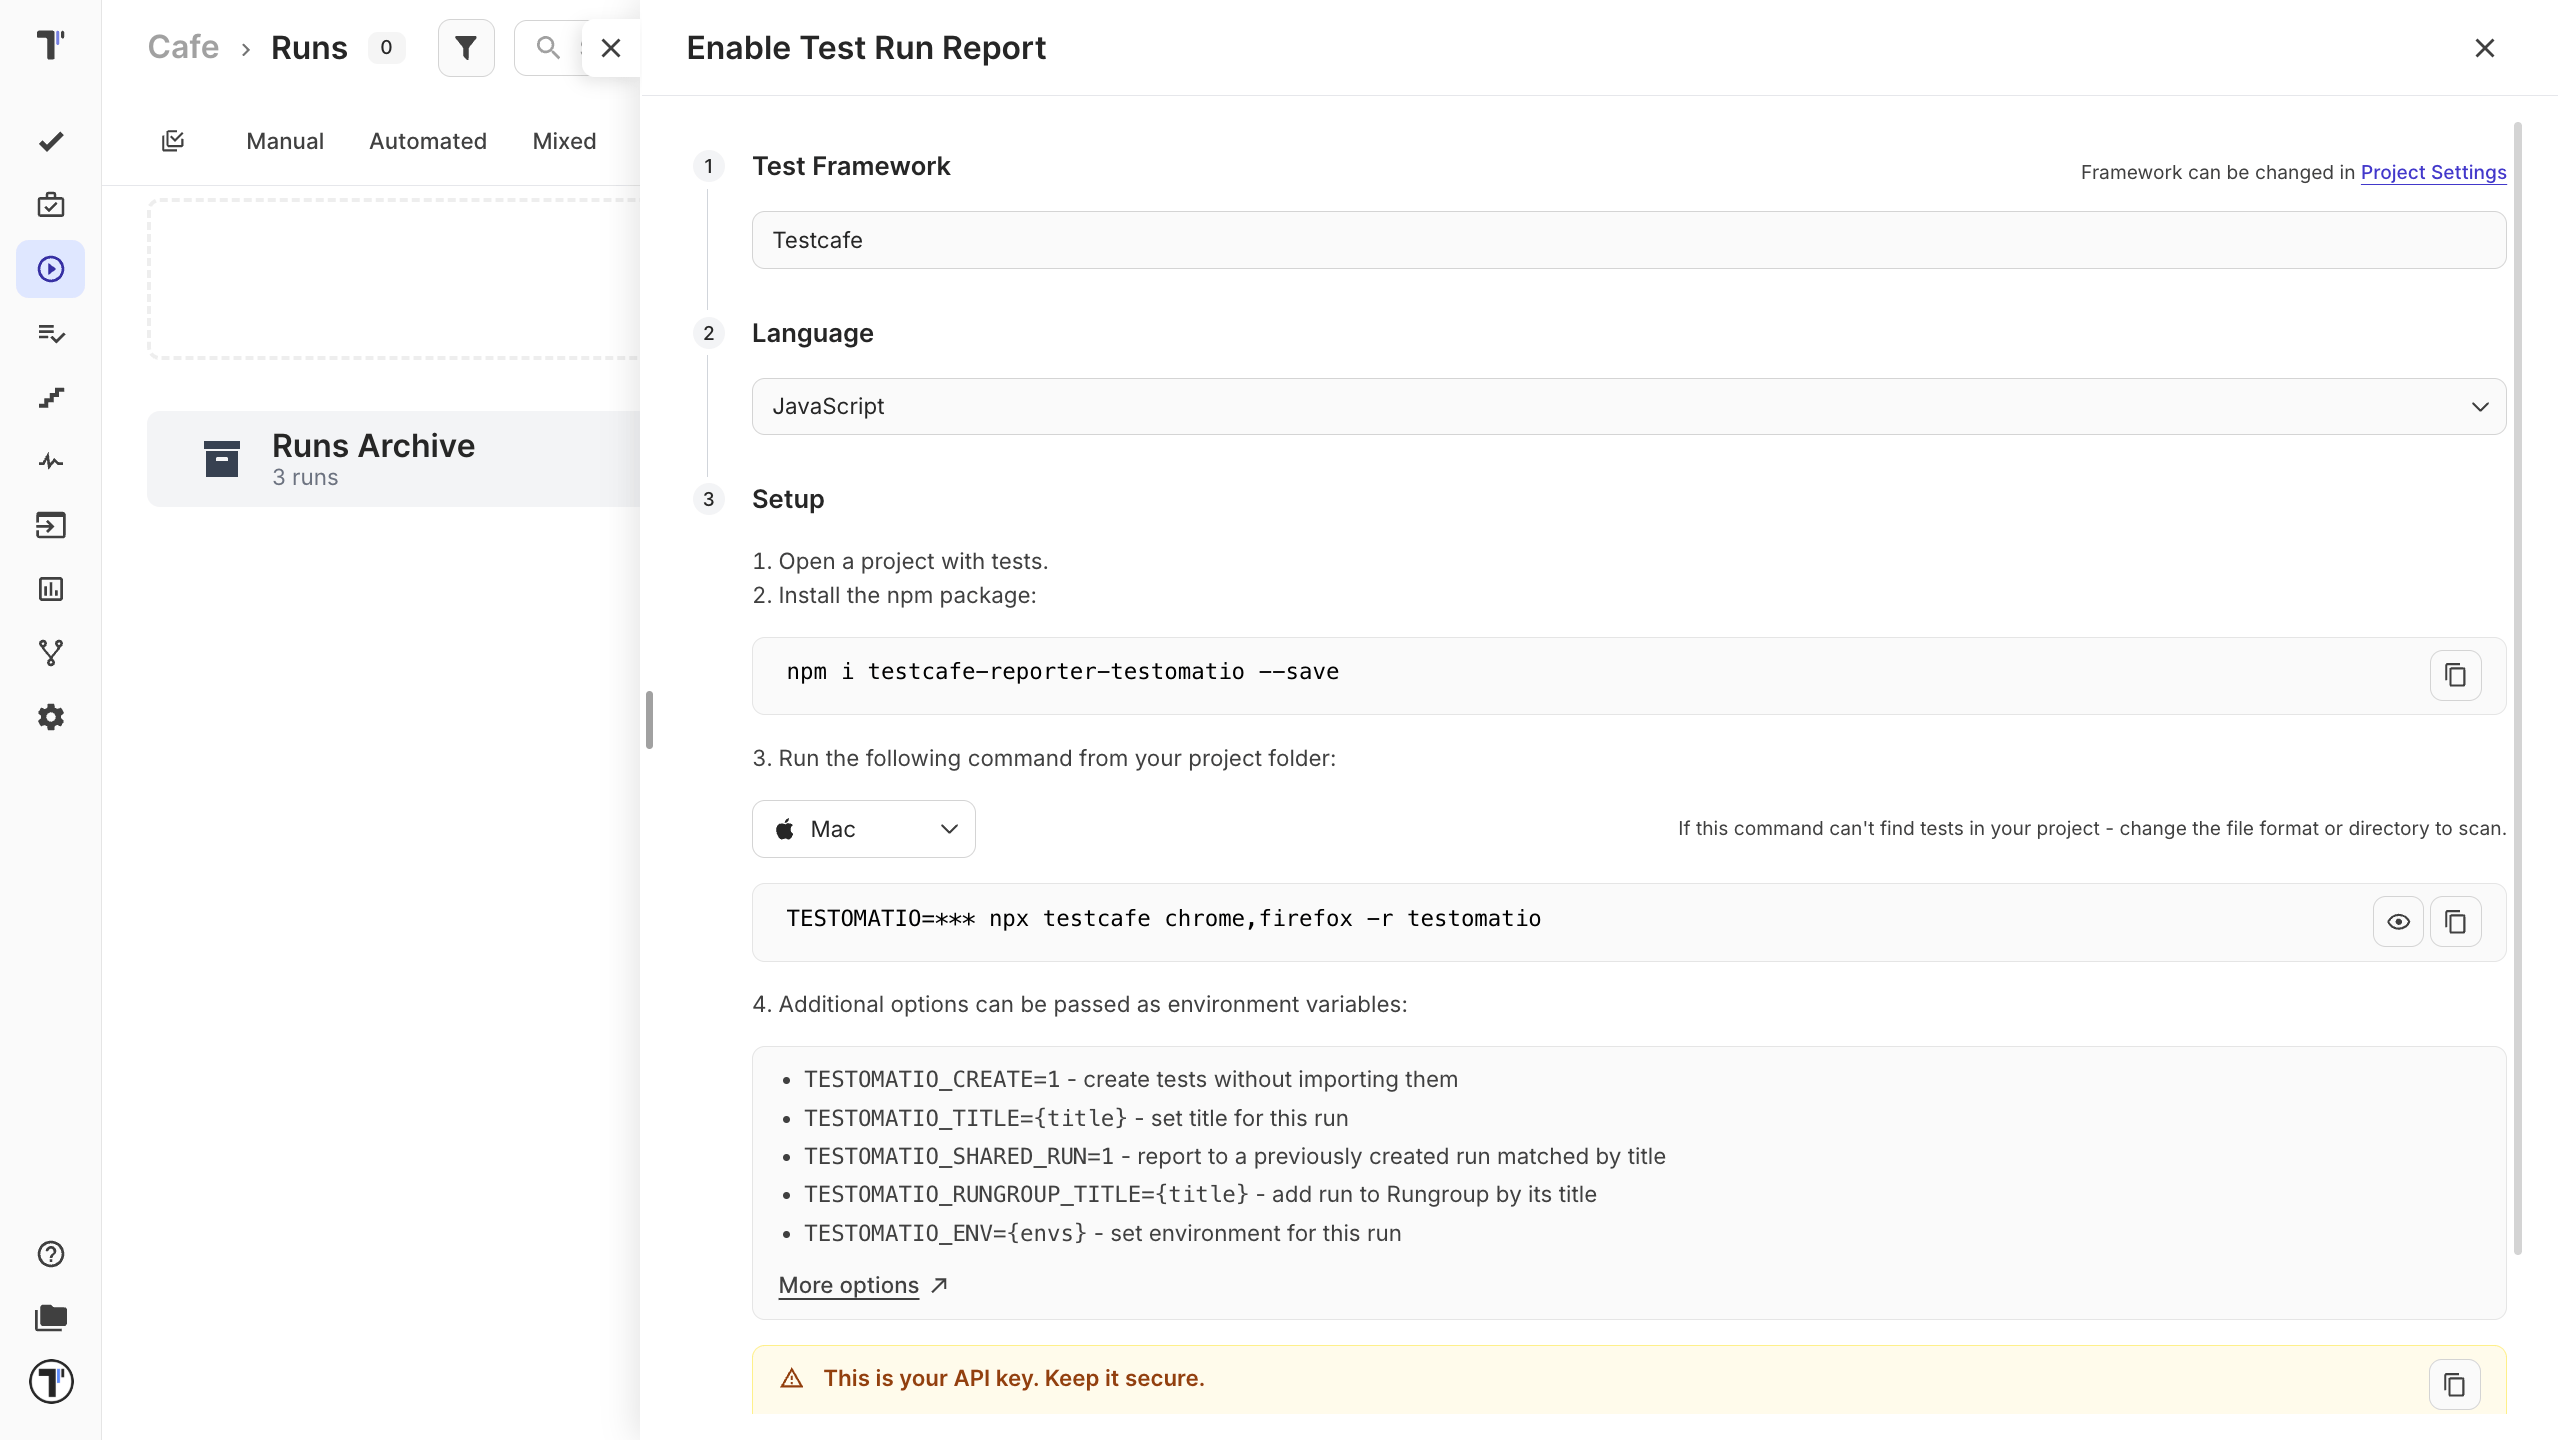The image size is (2560, 1440).
Task: Open the user profile avatar icon
Action: click(51, 1382)
